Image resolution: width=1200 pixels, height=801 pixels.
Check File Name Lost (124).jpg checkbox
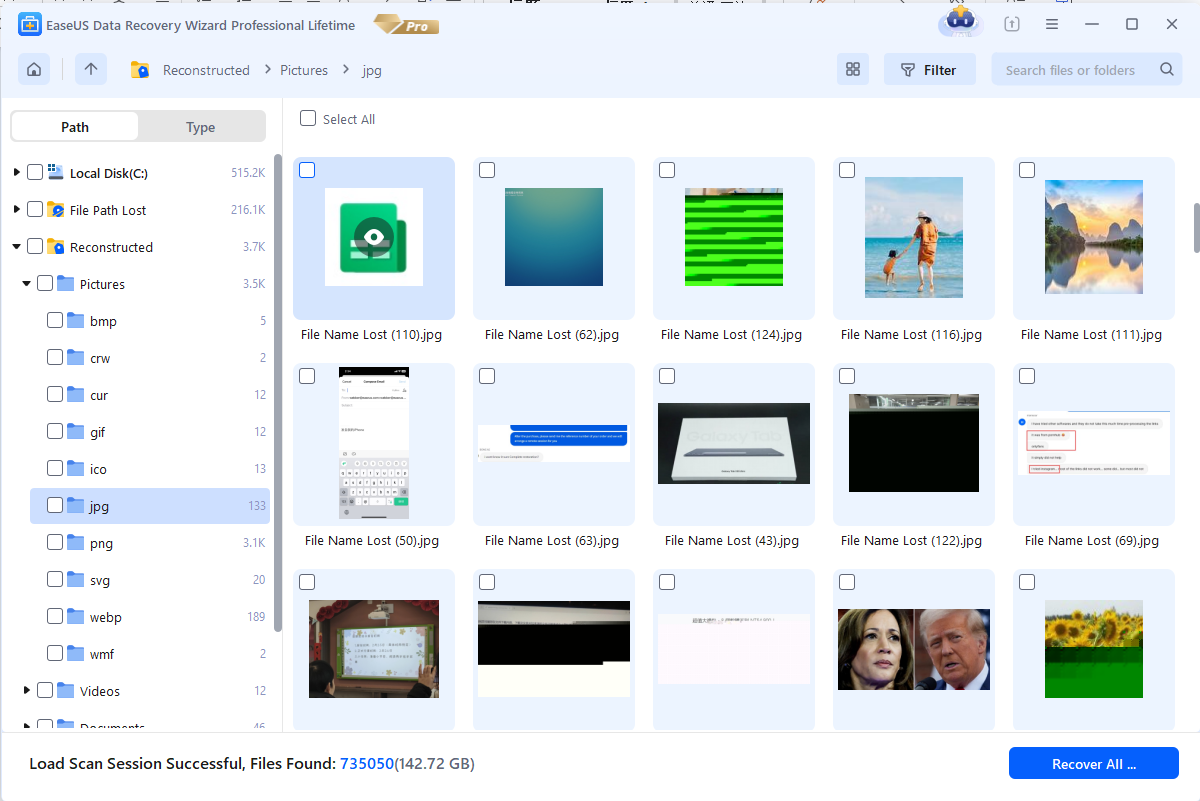tap(667, 170)
